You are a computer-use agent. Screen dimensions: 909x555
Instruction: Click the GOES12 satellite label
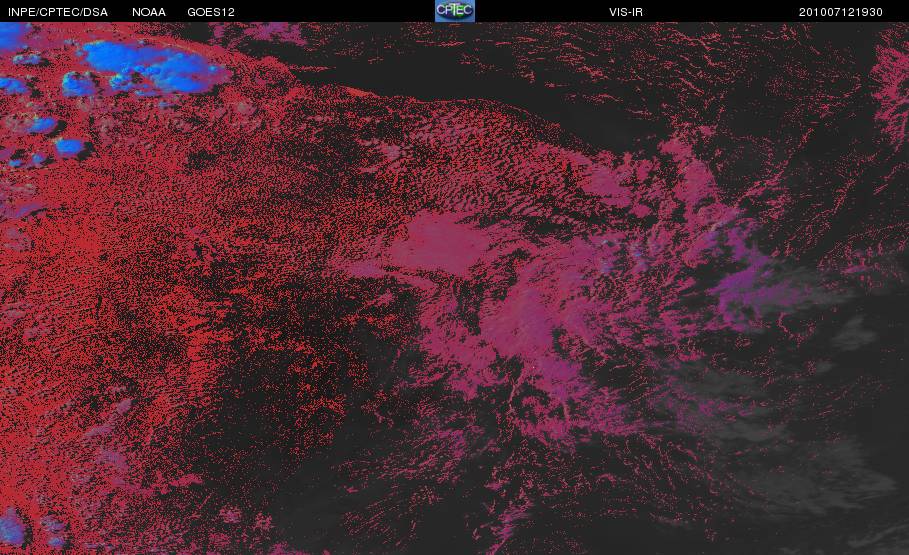pos(211,12)
